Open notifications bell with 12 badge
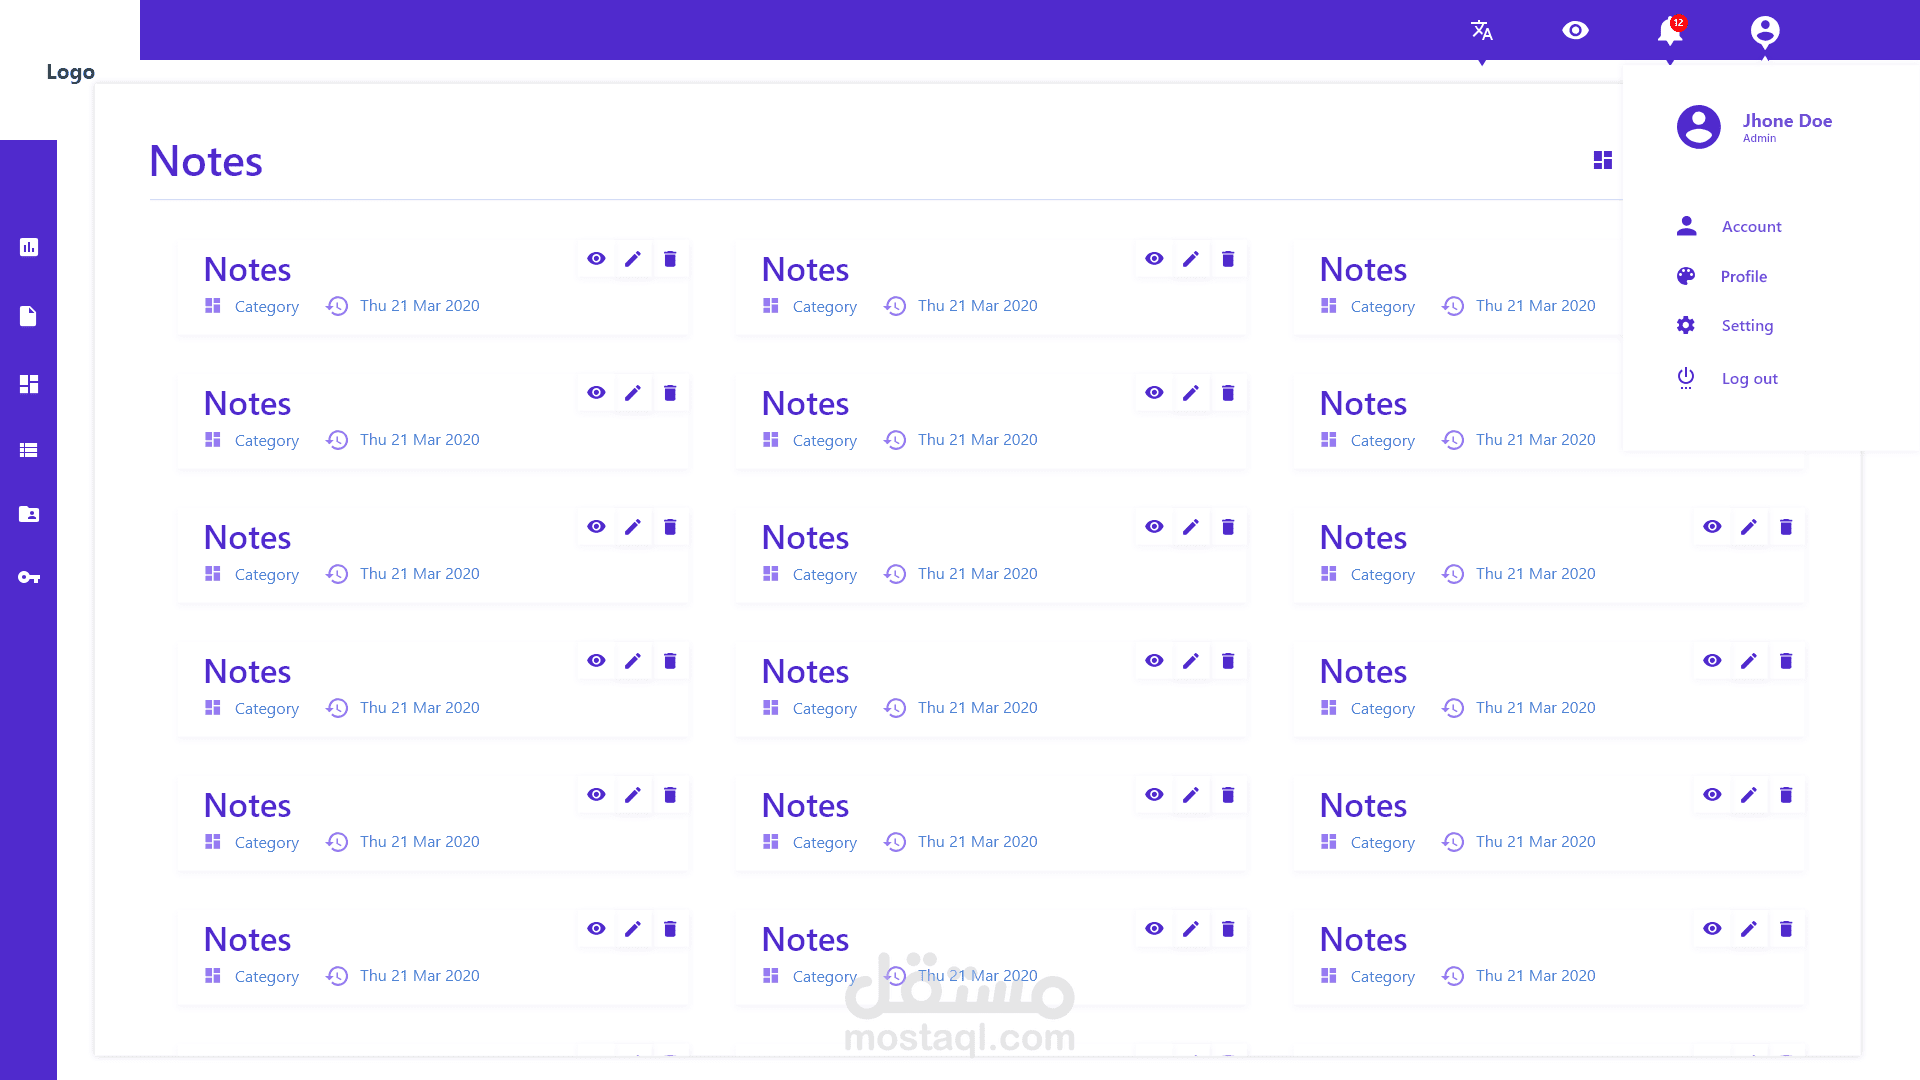 tap(1669, 31)
